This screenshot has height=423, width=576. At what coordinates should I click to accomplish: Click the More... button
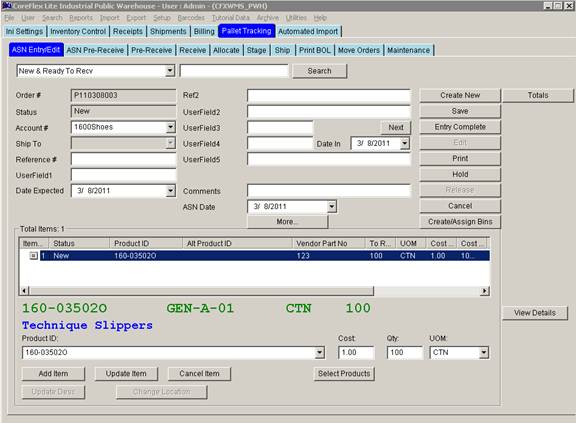pos(287,221)
